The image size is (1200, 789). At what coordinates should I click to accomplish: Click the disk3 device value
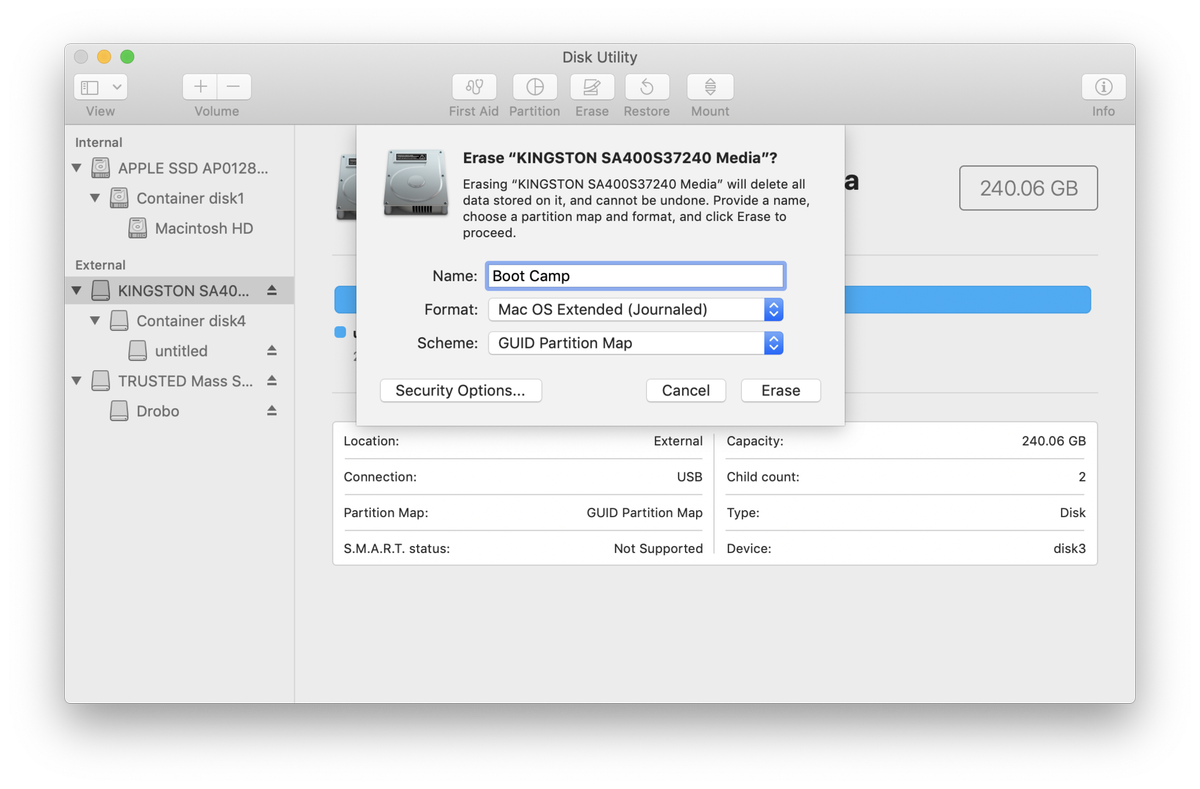point(1068,549)
